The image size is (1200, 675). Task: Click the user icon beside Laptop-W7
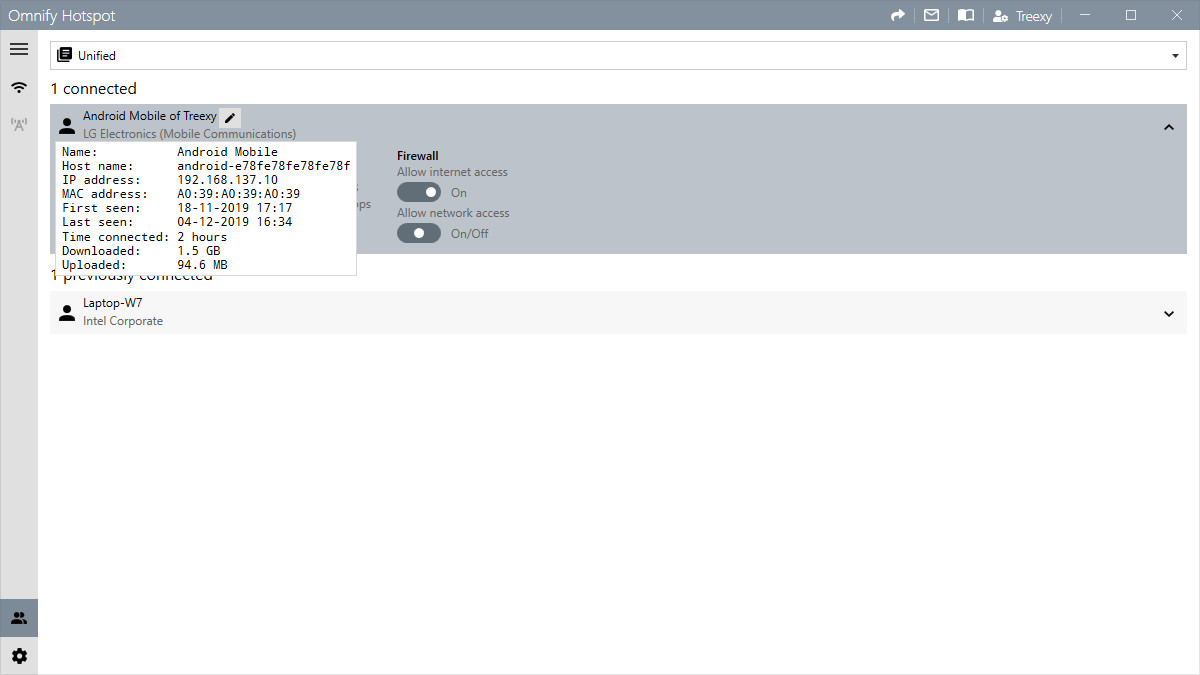66,311
